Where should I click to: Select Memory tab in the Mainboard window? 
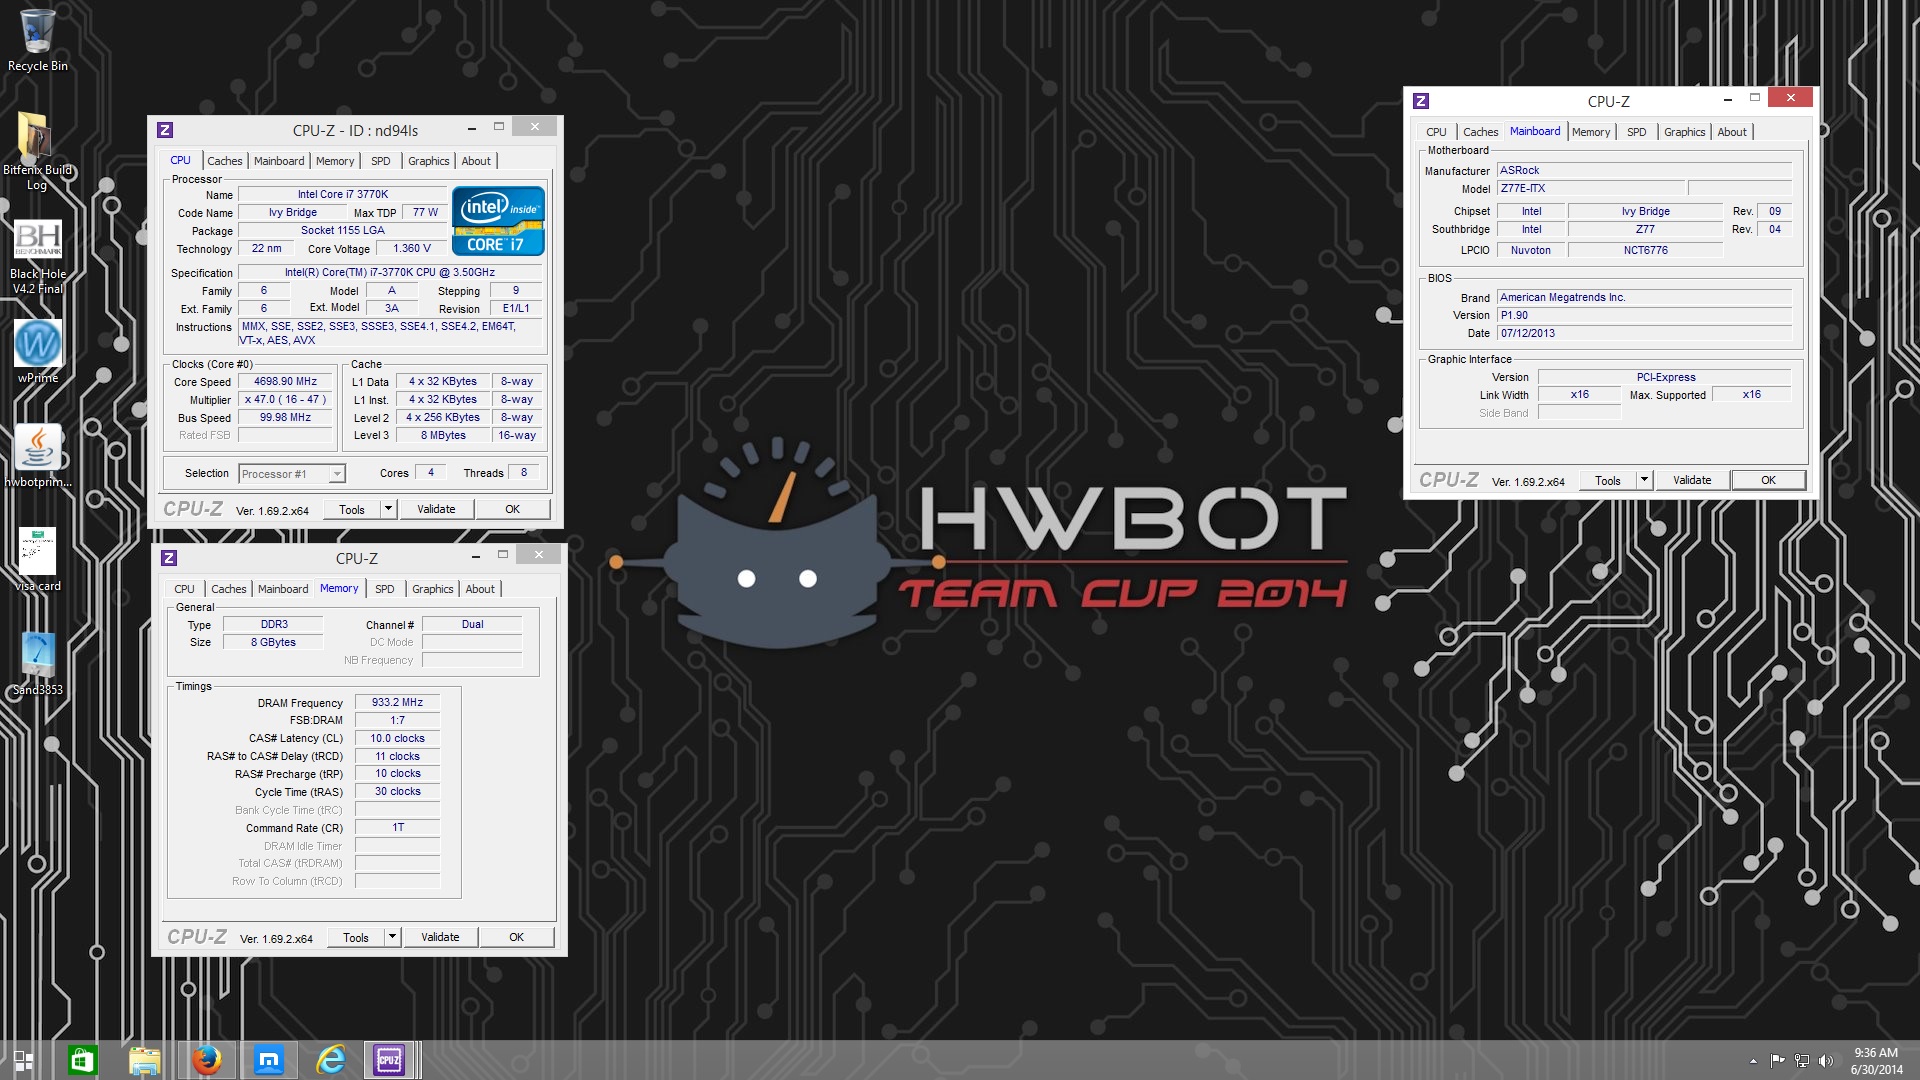pos(1591,132)
